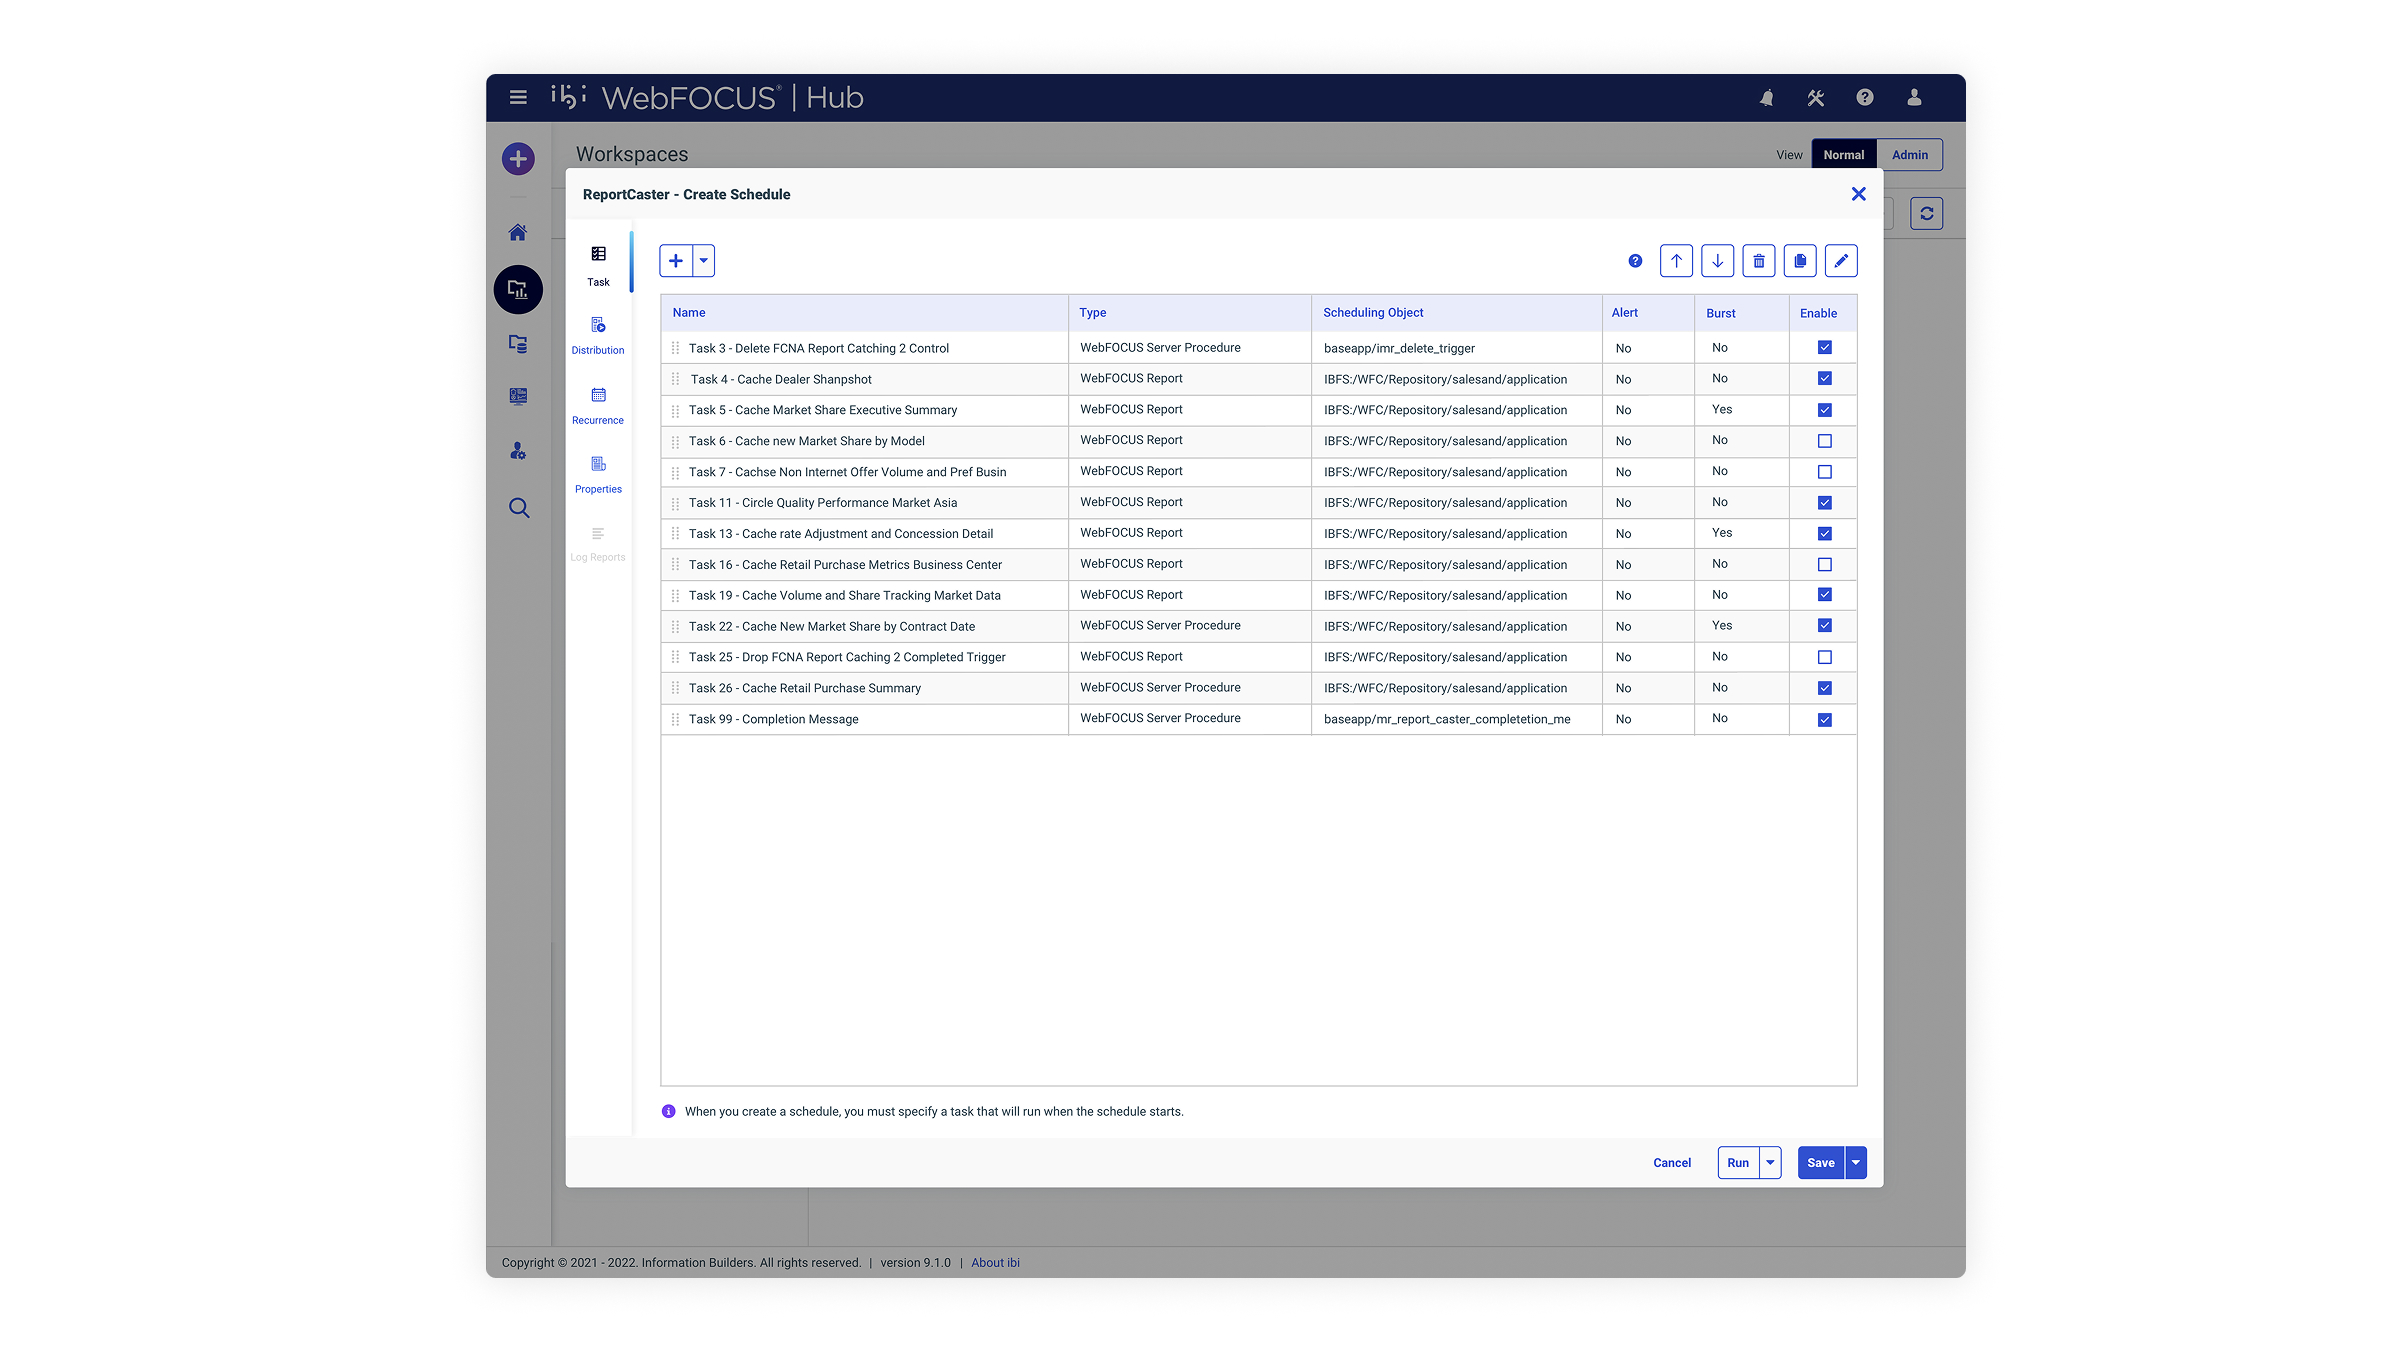Click the delete task trash icon
Viewport: 2400px width, 1350px height.
tap(1758, 261)
